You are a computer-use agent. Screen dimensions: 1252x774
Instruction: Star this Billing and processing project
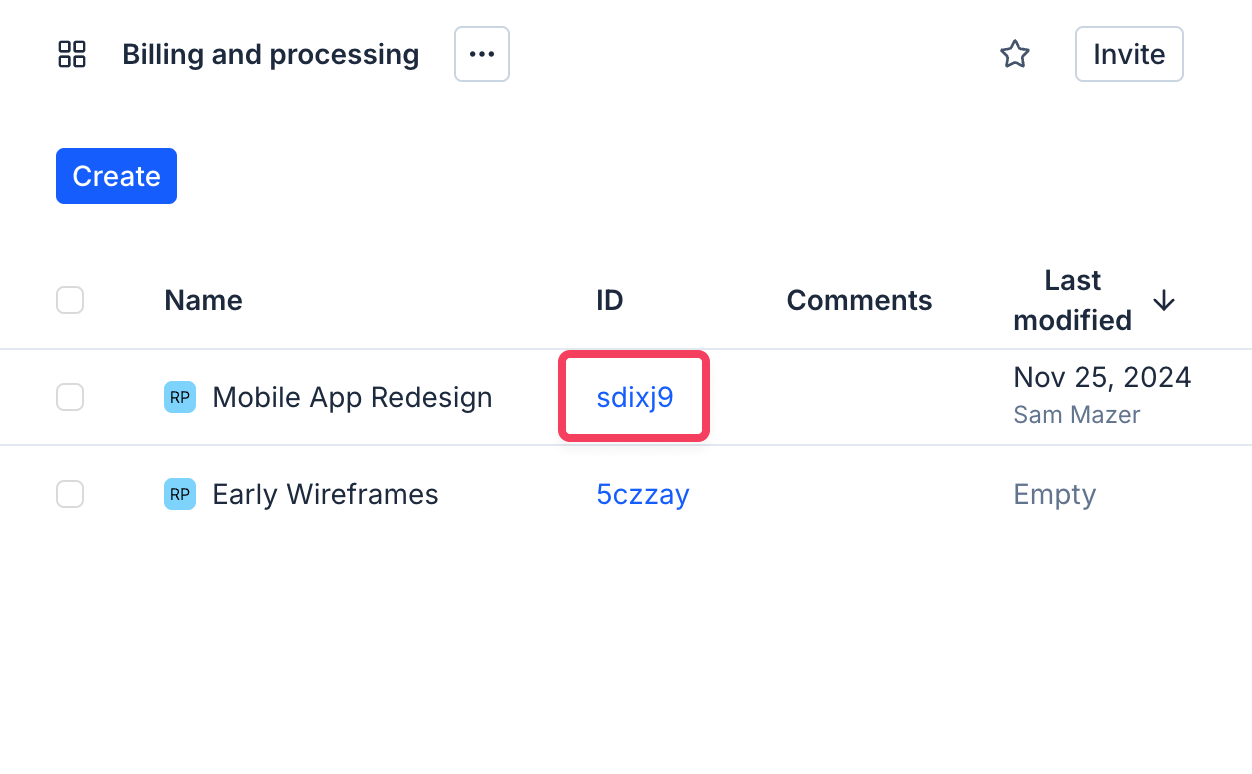tap(1015, 54)
